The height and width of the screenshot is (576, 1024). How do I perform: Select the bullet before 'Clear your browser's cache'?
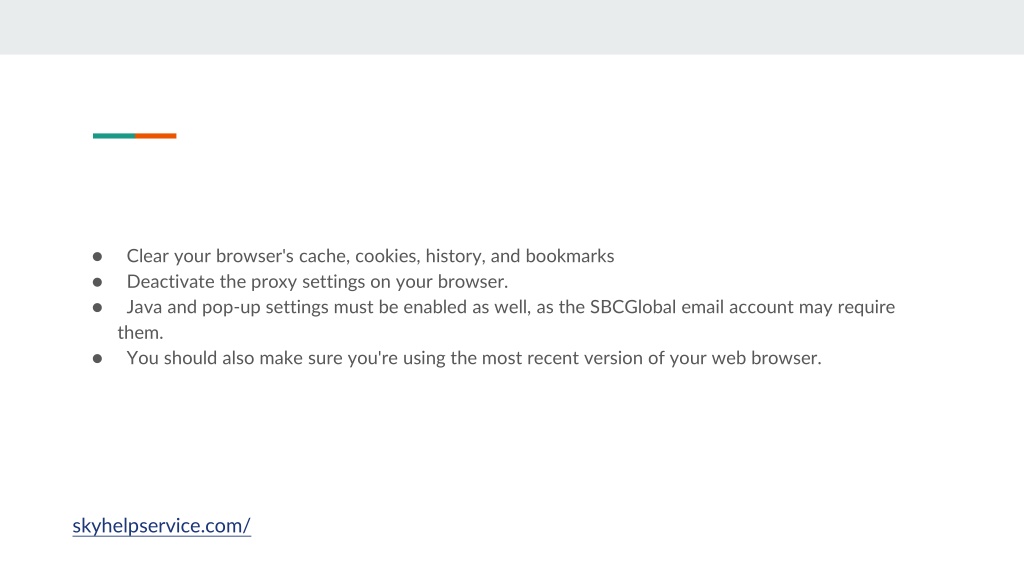point(97,257)
